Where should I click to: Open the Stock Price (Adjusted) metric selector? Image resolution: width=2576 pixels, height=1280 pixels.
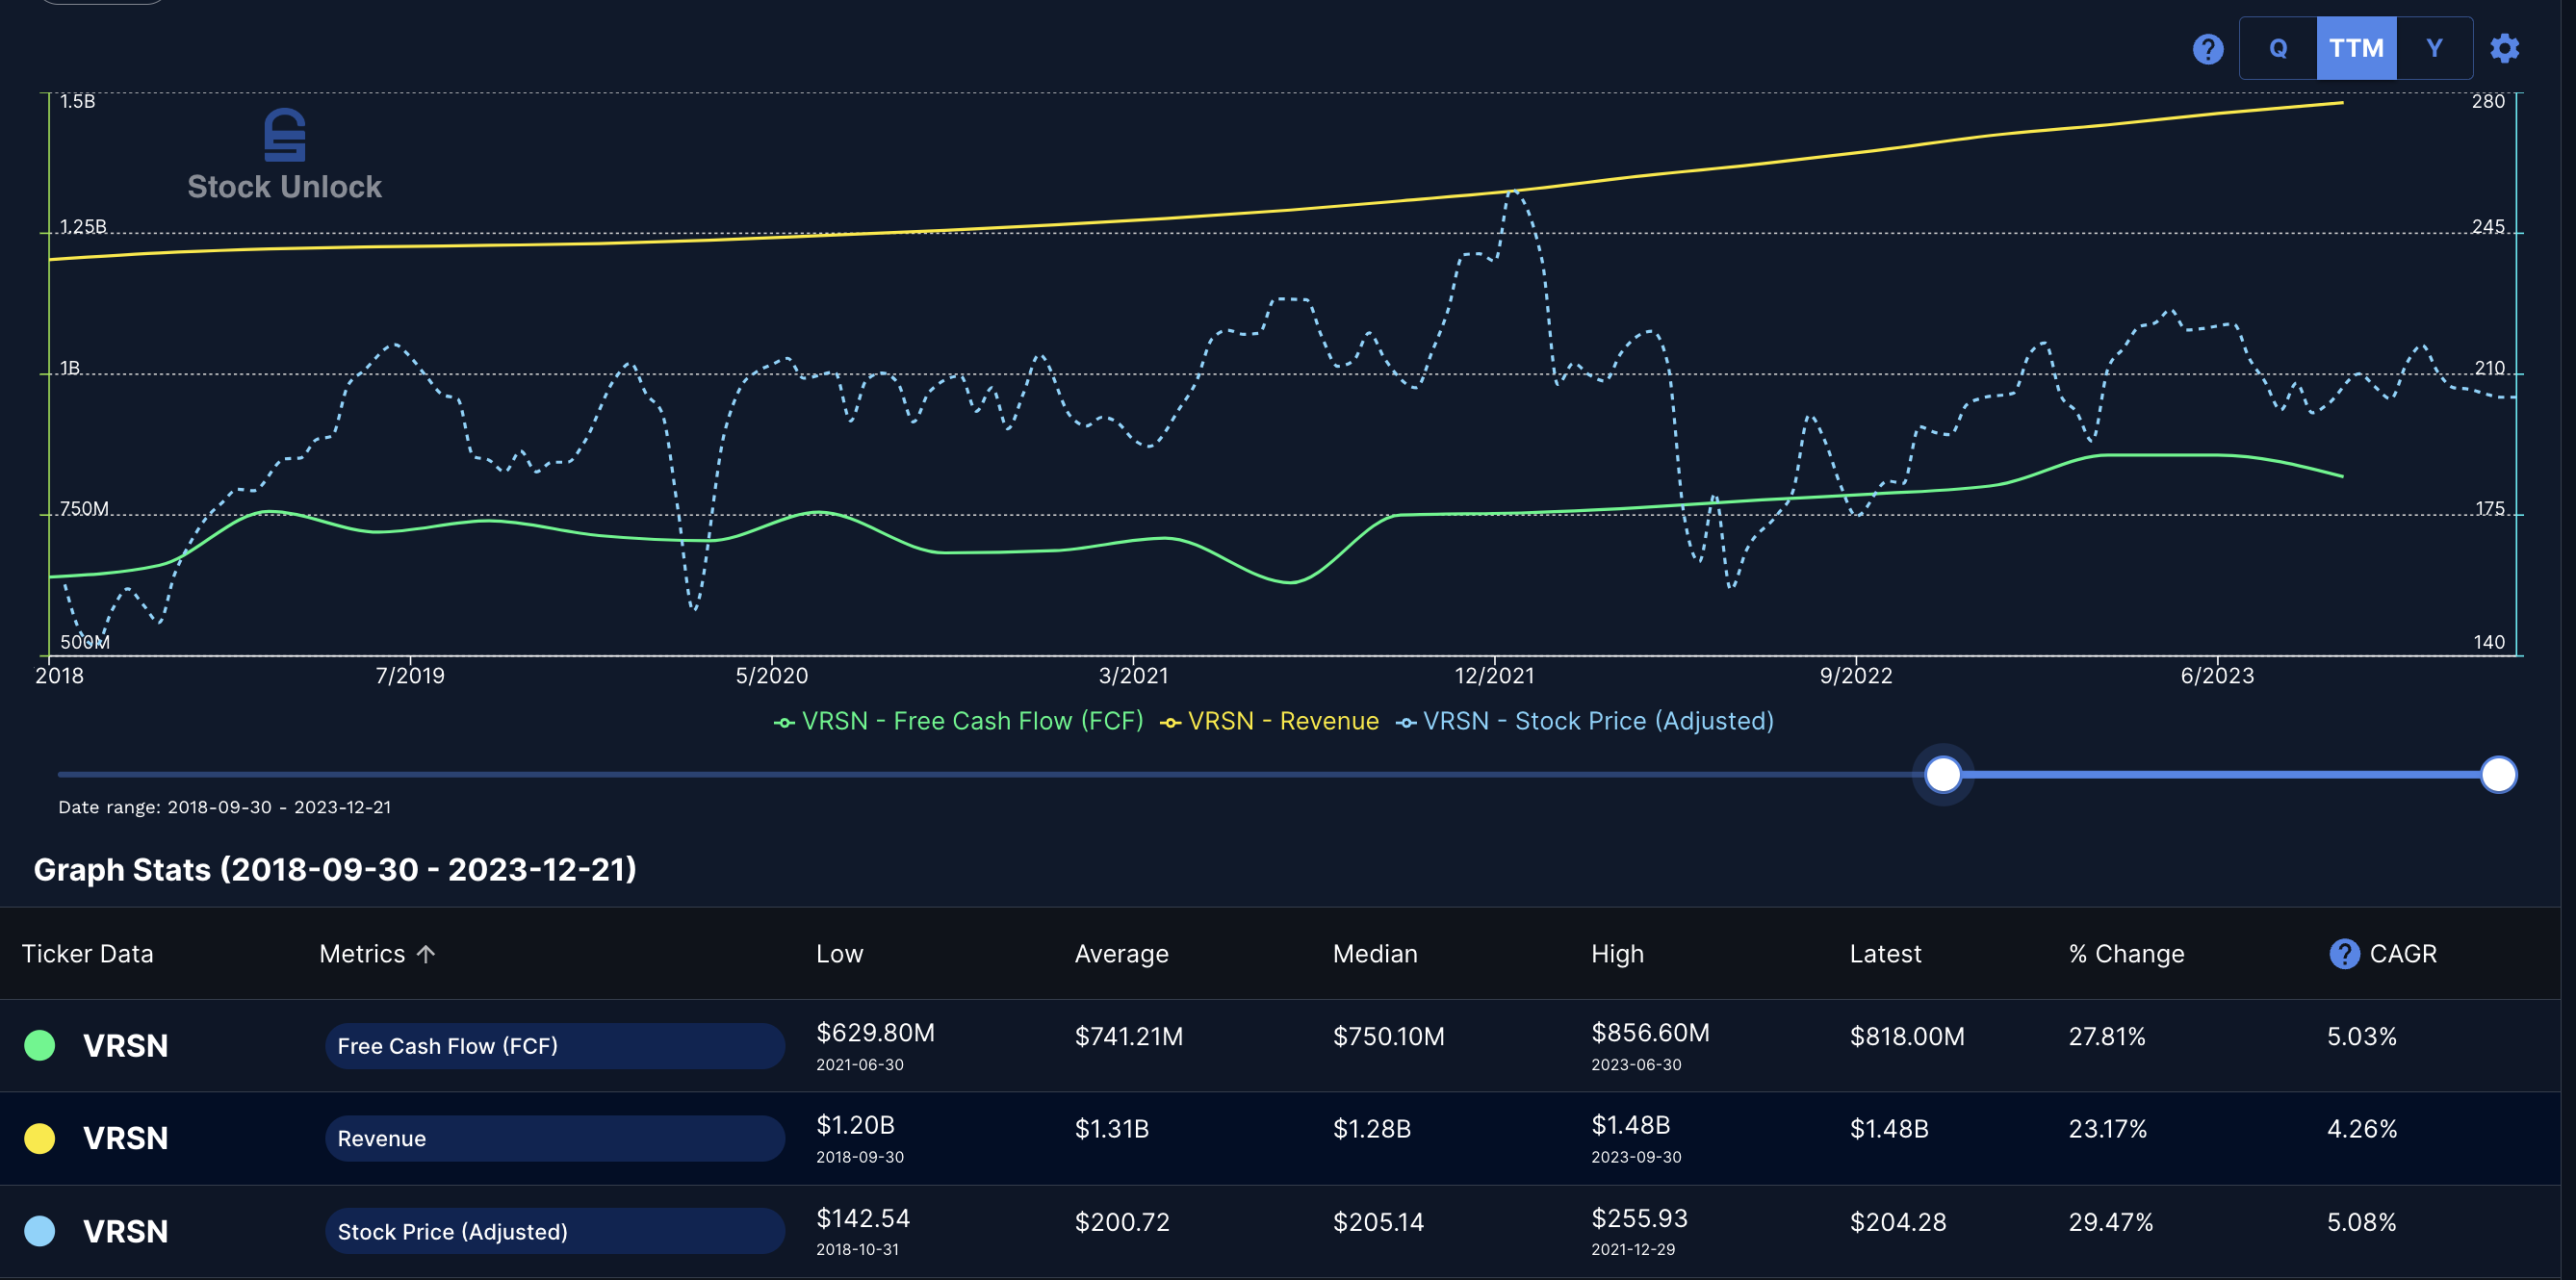554,1231
